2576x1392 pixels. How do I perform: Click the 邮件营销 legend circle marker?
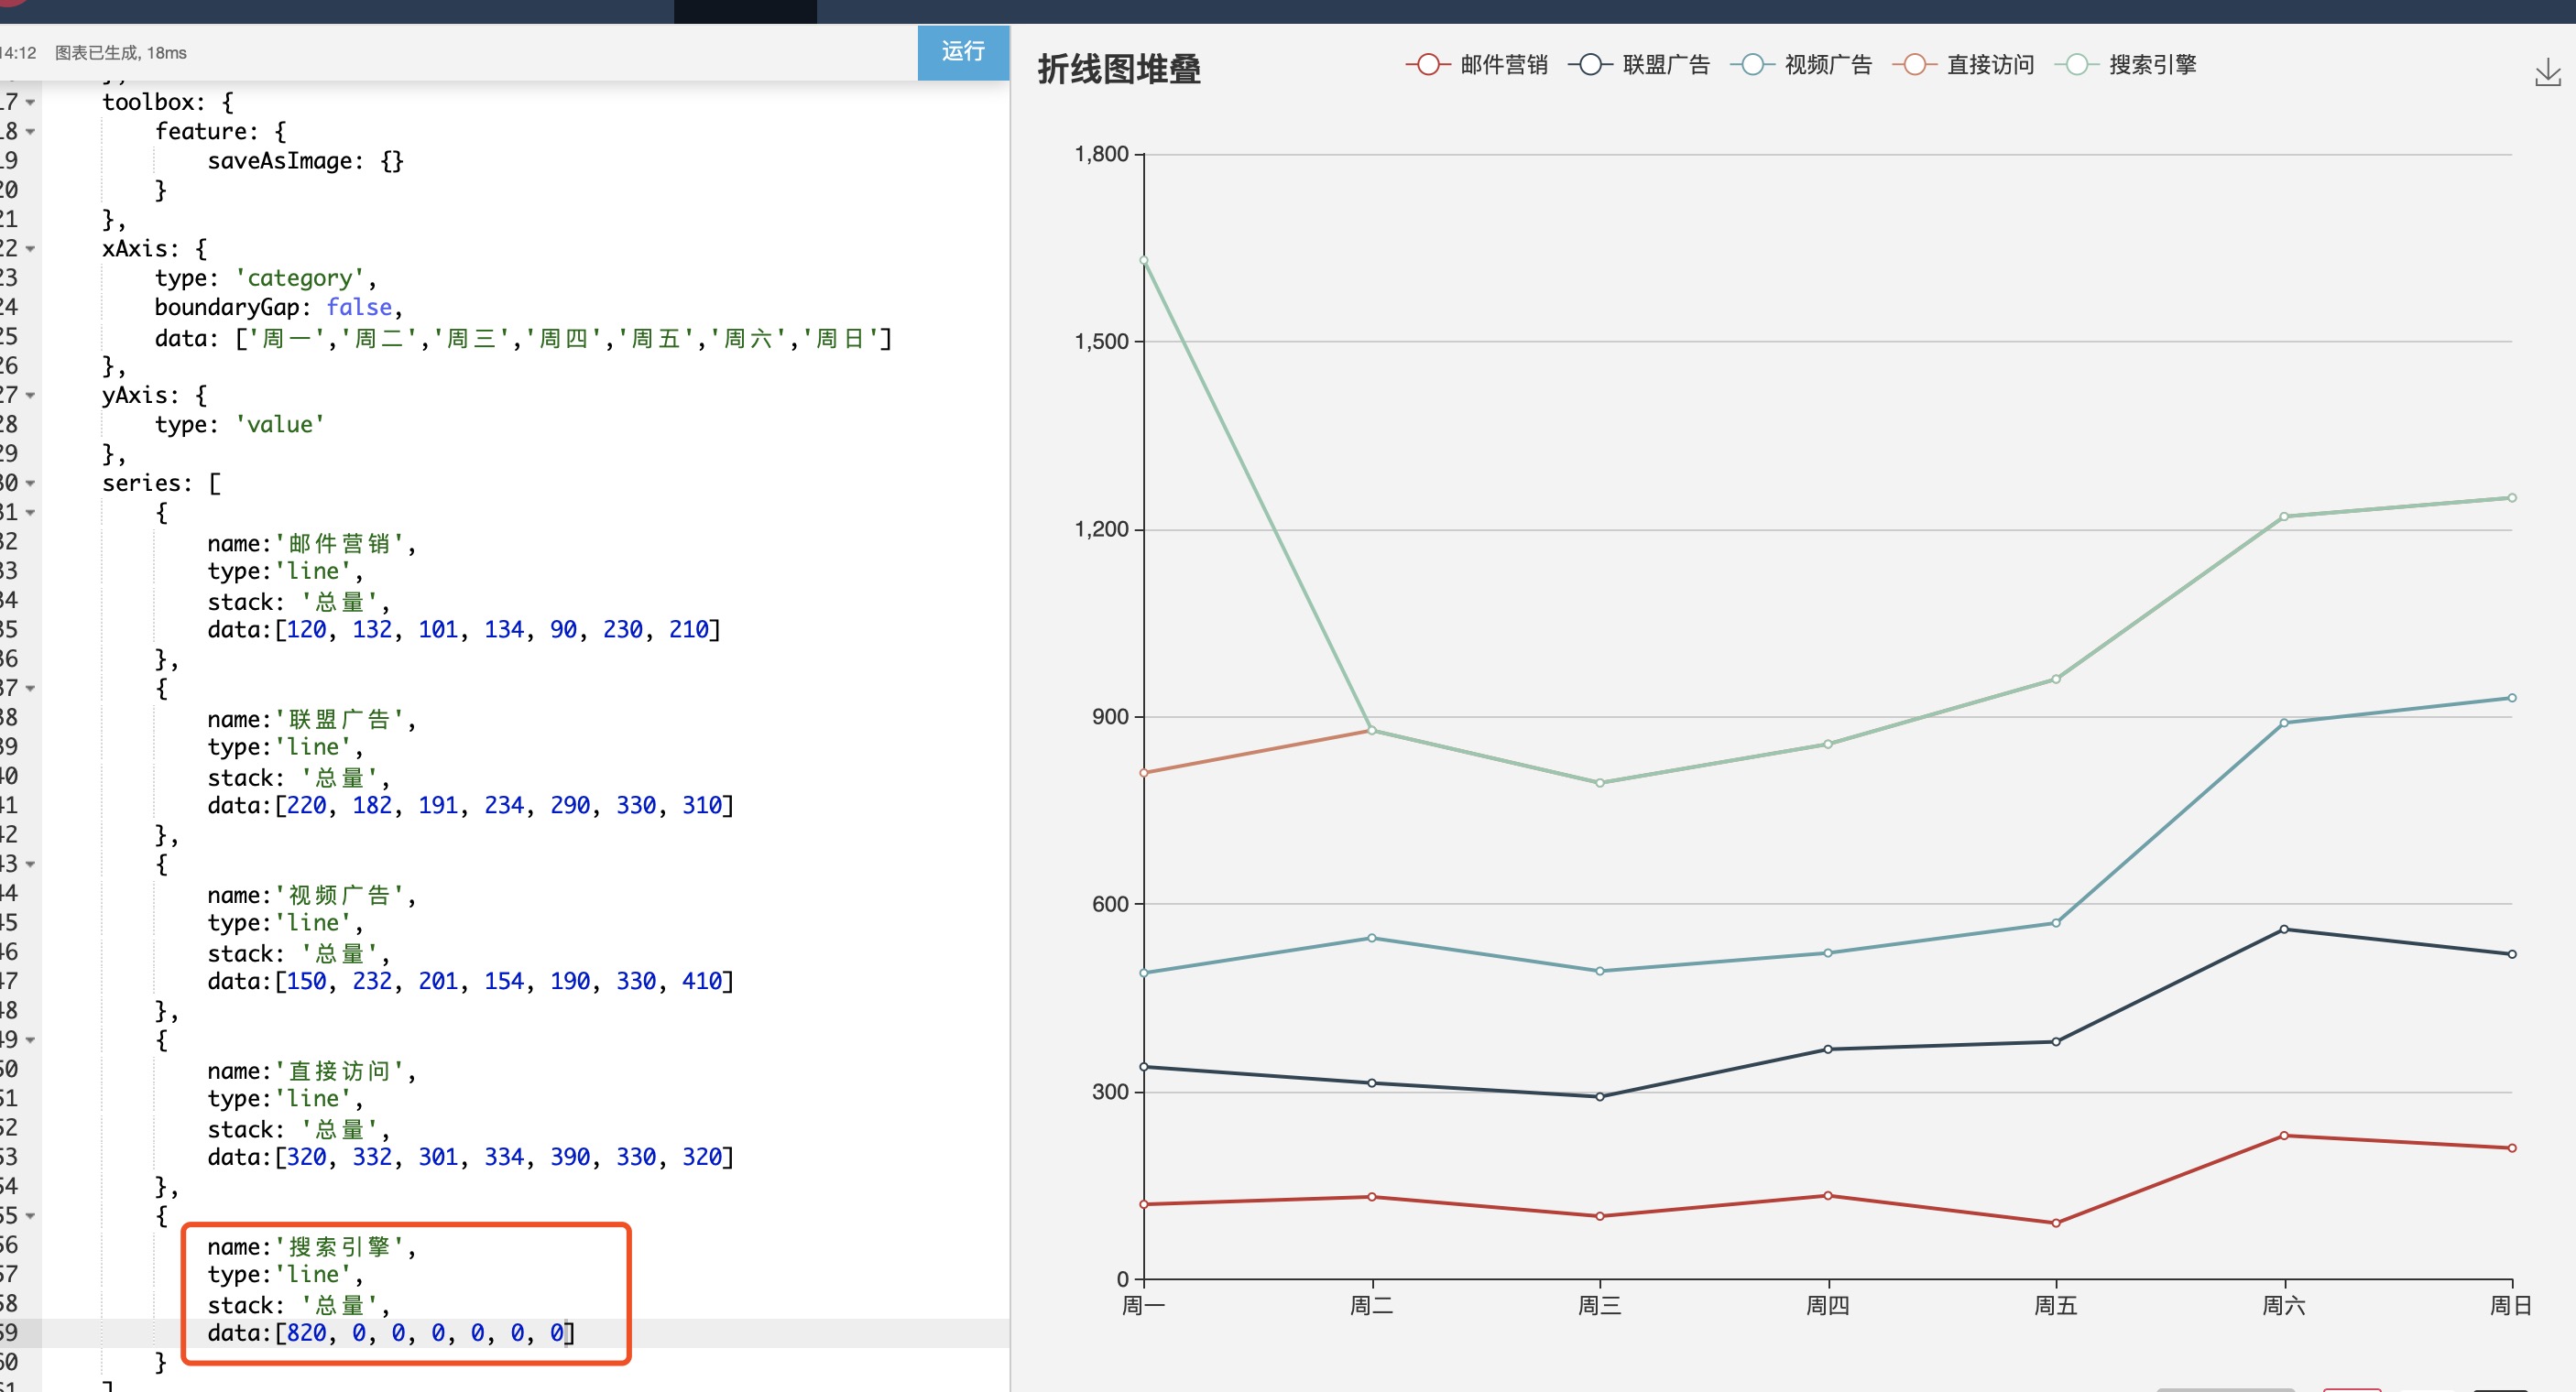(1428, 64)
